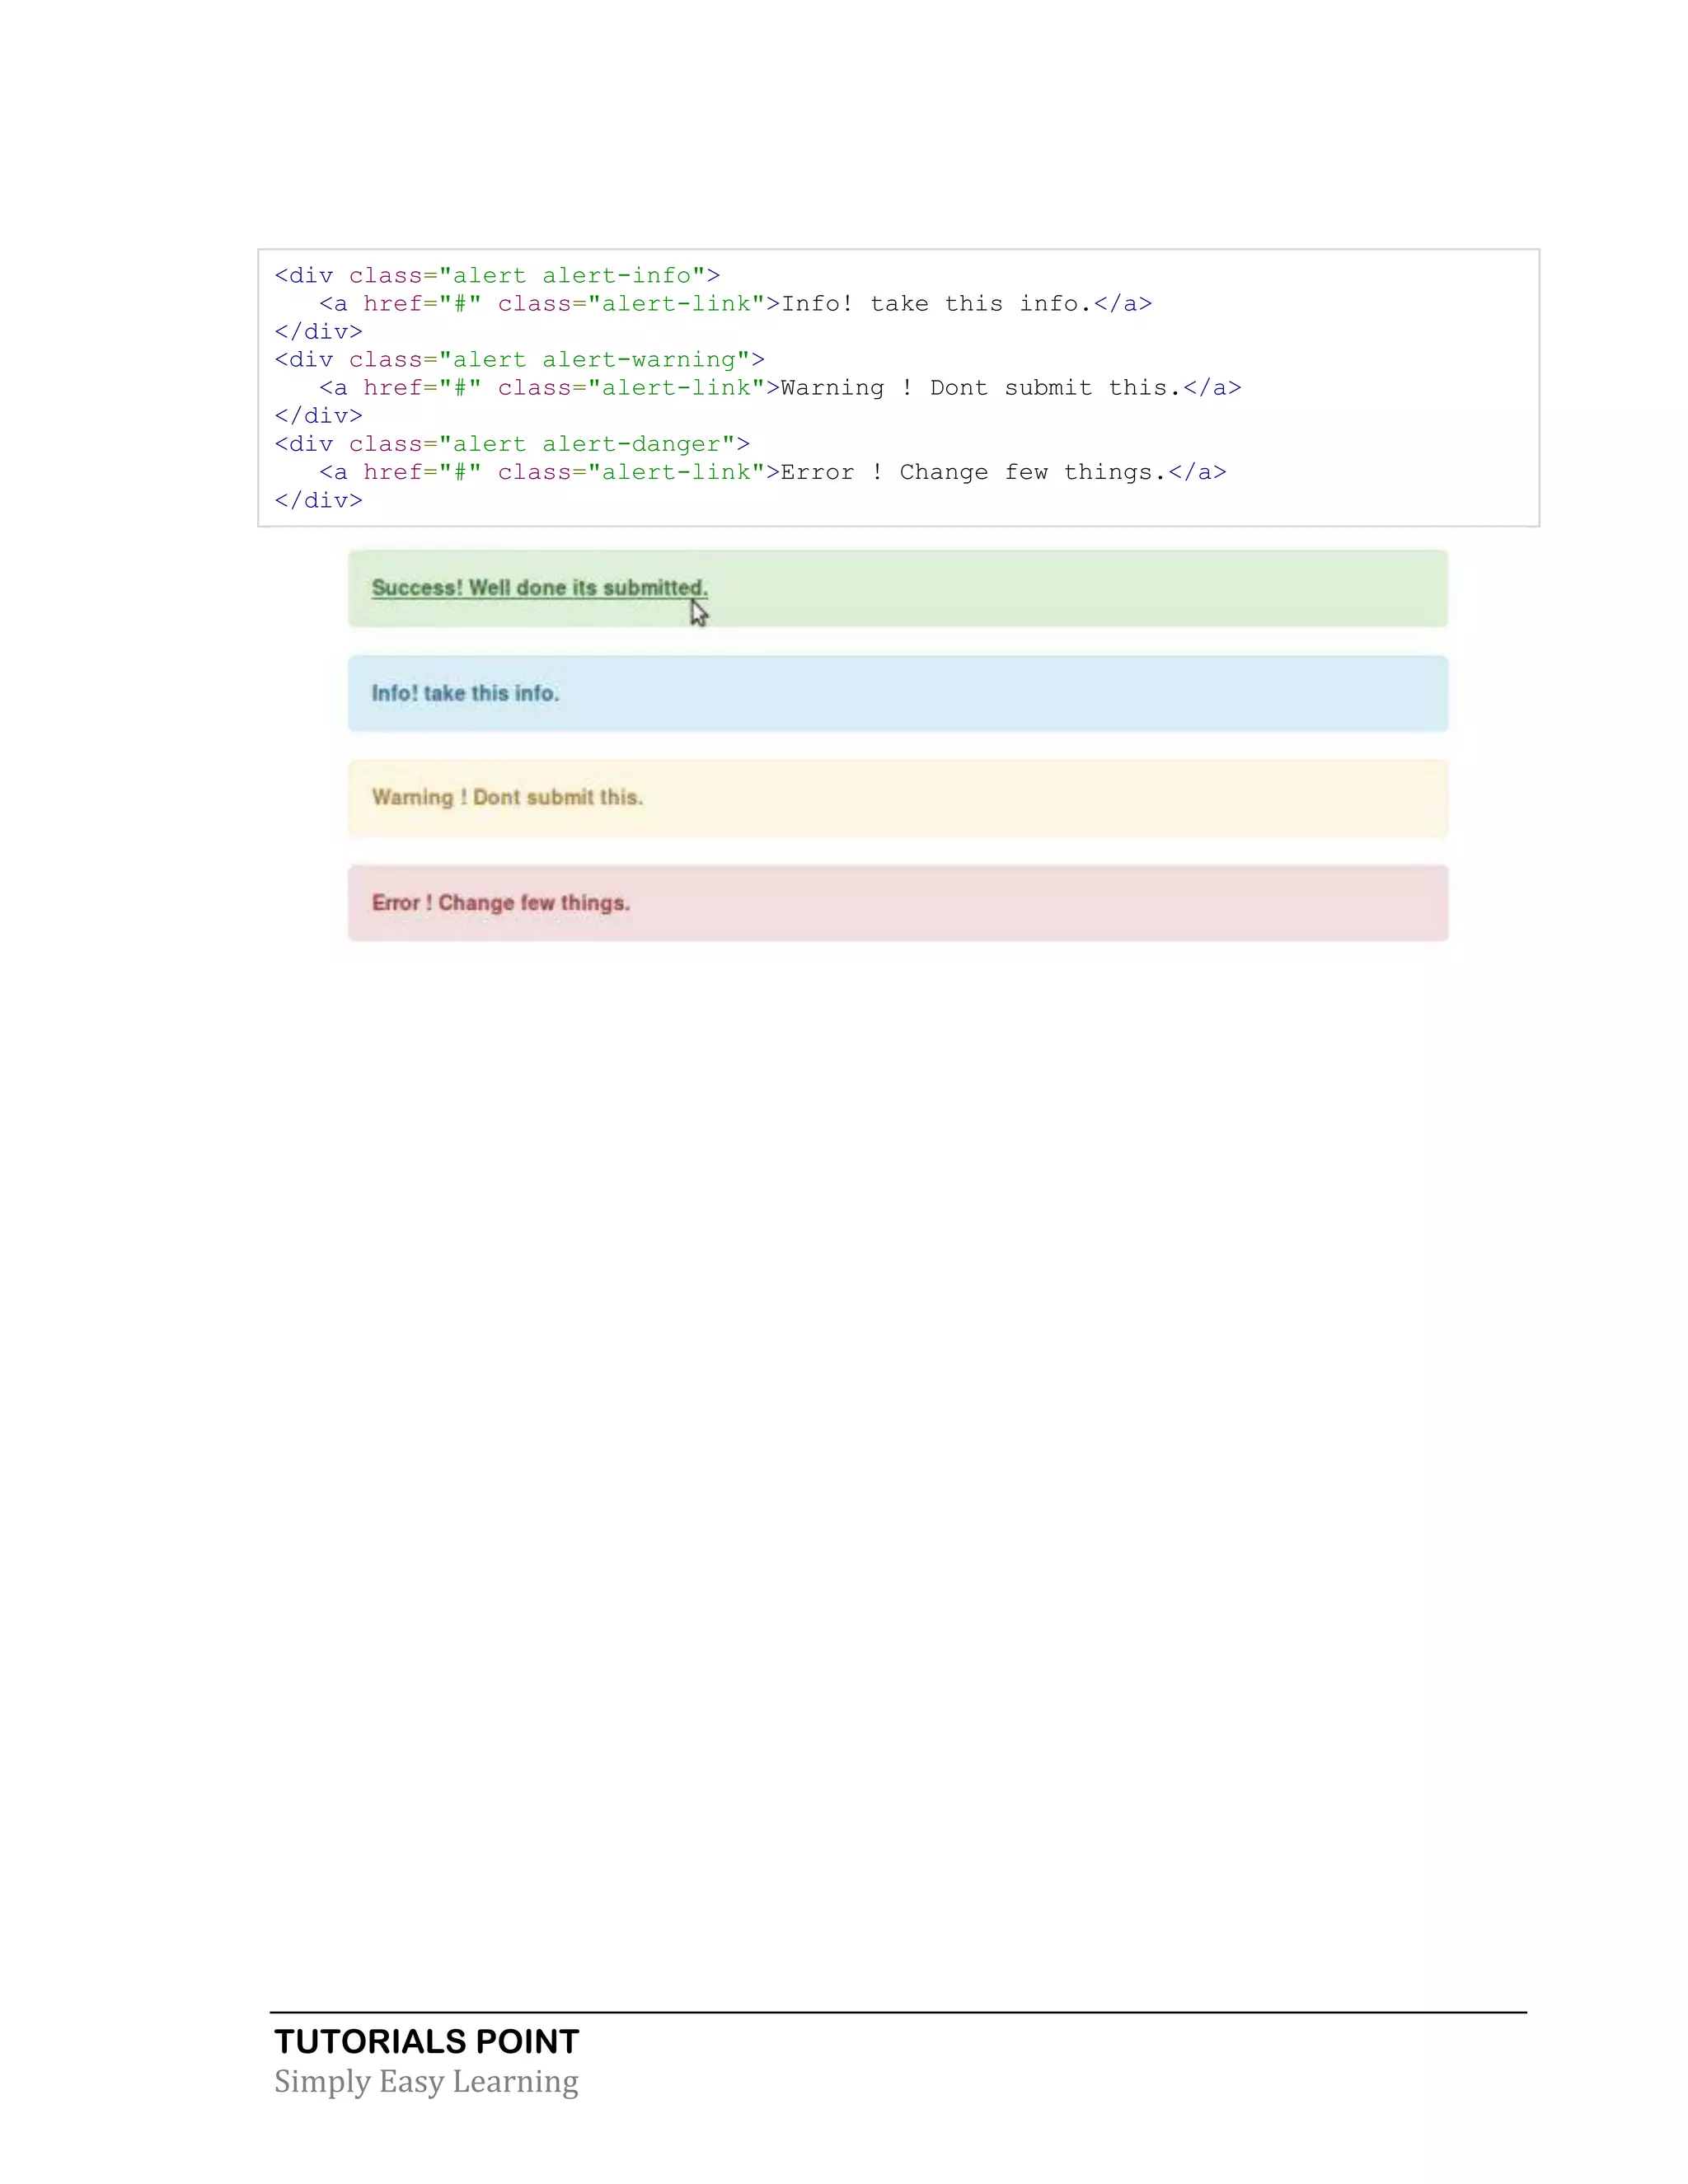The width and height of the screenshot is (1688, 2184).
Task: Click the 'Warning ! Dont submit this.' link
Action: 507,798
